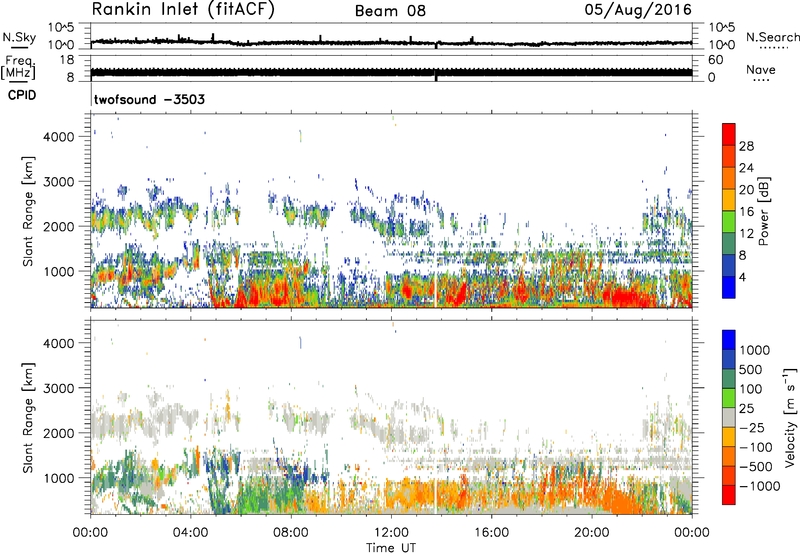800x554 pixels.
Task: Click the 'Rankin Inlet (fitACF)' plot title
Action: pos(183,9)
